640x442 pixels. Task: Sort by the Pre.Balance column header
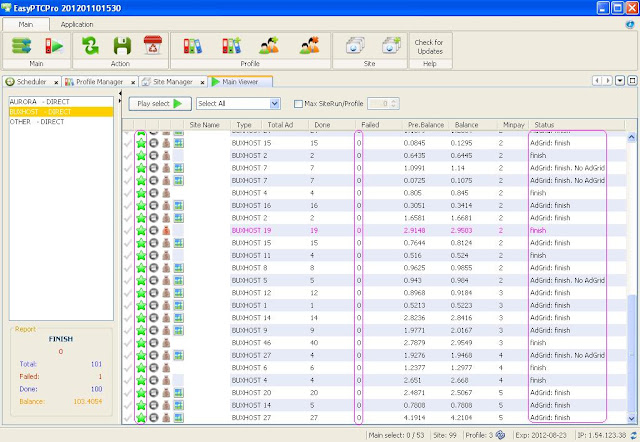426,125
